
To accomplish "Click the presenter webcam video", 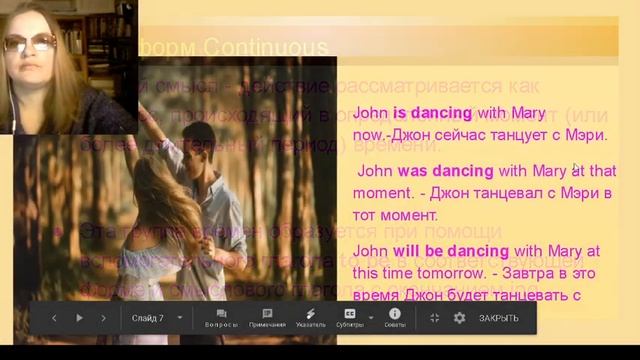I will tap(69, 67).
